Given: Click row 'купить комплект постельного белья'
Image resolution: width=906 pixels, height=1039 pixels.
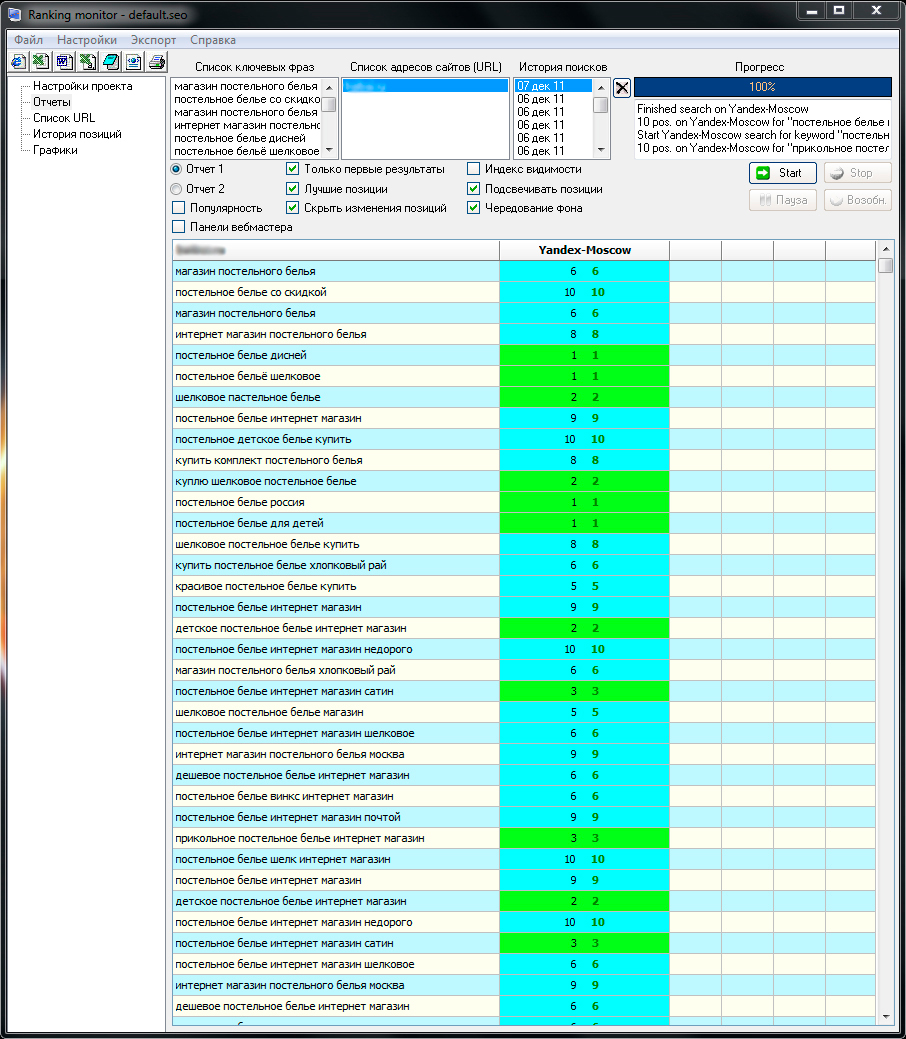Looking at the screenshot, I should (524, 461).
